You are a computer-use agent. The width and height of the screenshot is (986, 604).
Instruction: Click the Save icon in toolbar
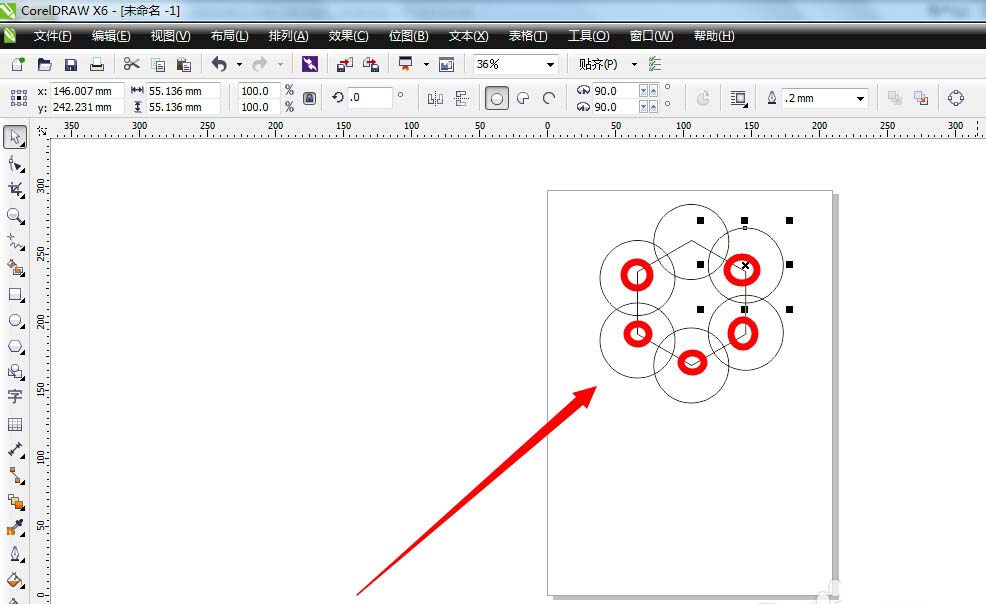[x=71, y=65]
